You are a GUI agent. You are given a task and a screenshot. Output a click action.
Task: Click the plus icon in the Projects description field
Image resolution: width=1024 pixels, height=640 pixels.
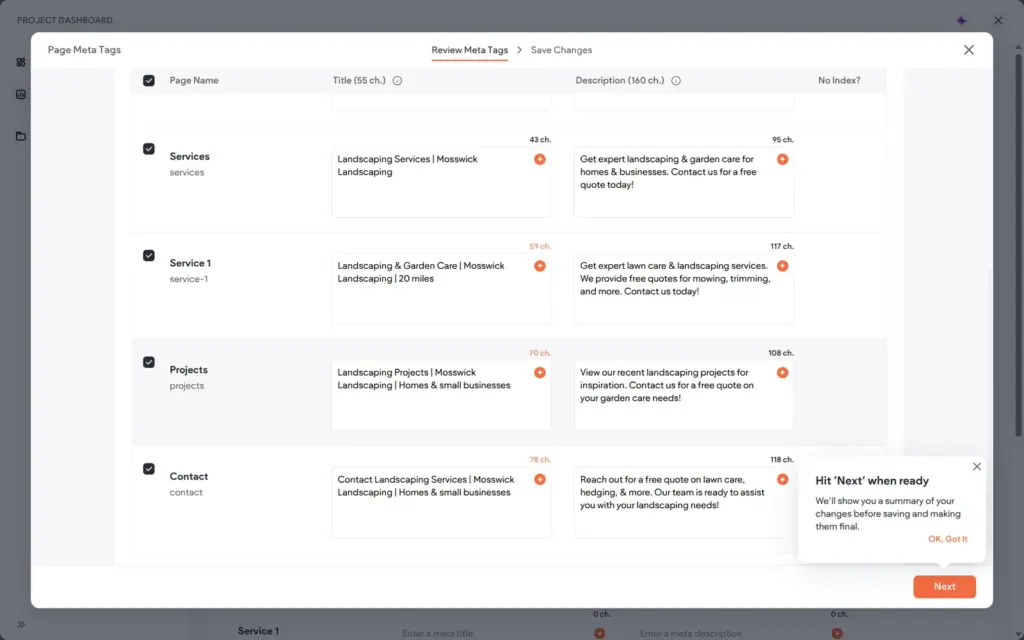782,372
